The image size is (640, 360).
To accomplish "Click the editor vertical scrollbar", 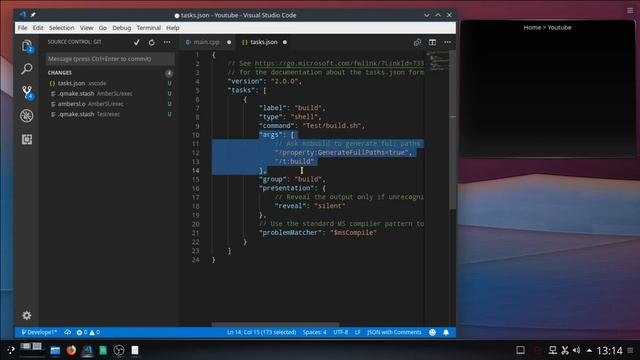I will click(453, 130).
